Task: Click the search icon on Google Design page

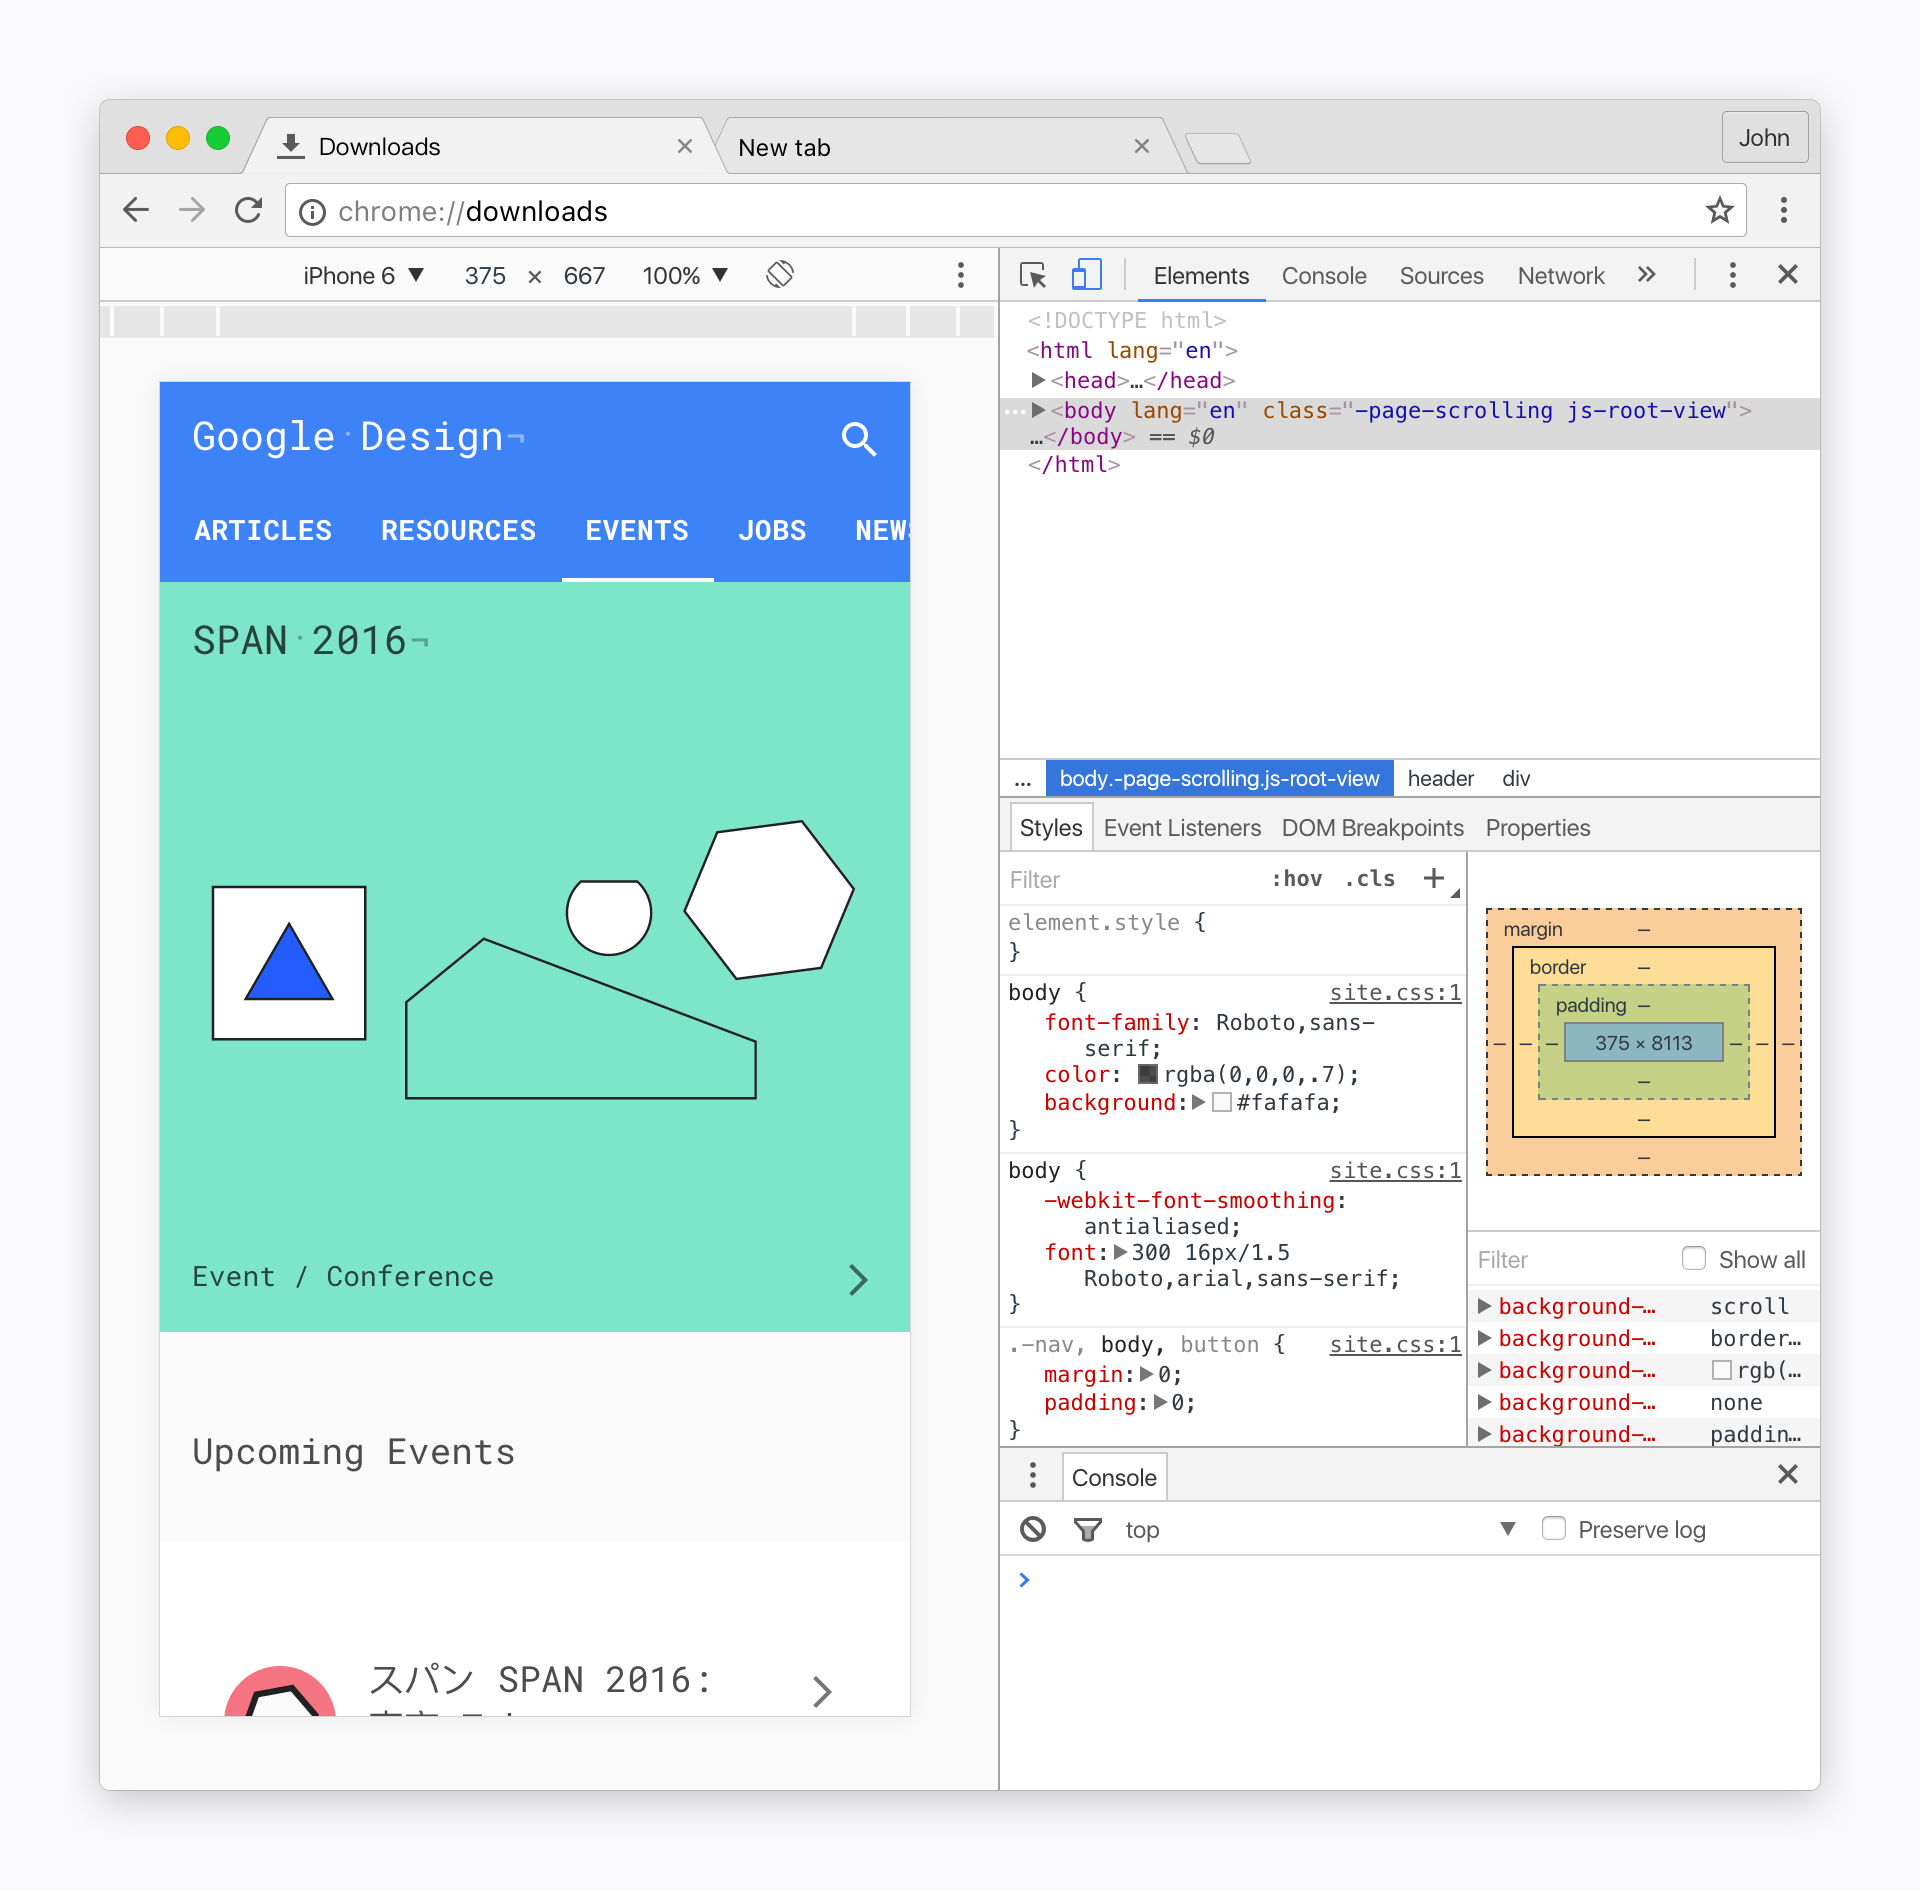Action: tap(858, 438)
